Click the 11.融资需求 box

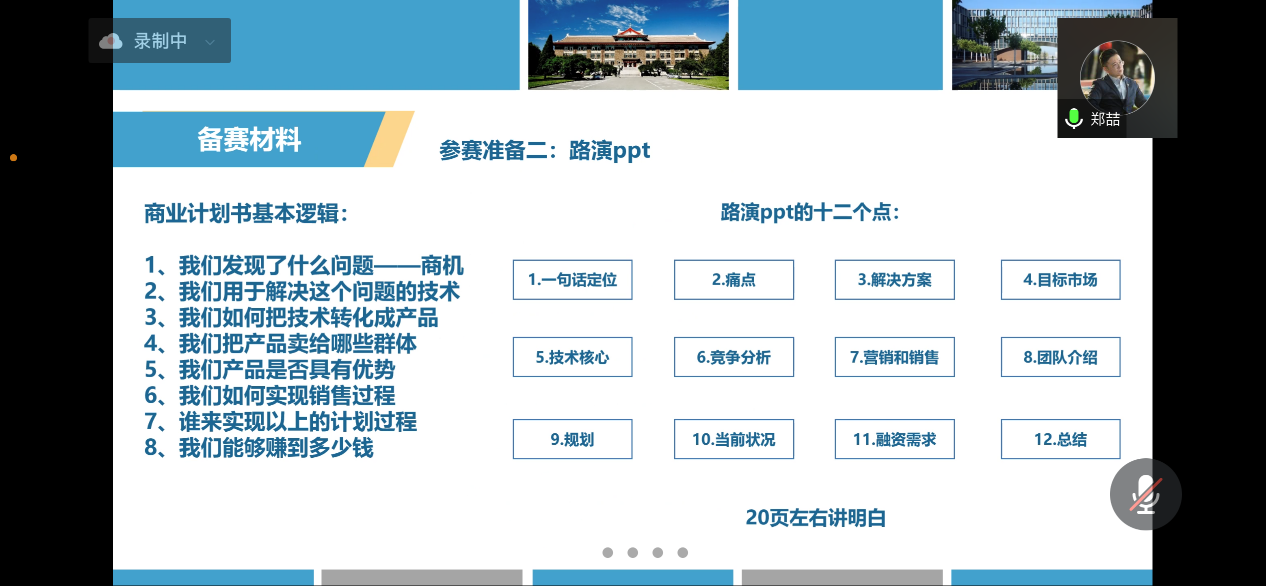pos(894,439)
